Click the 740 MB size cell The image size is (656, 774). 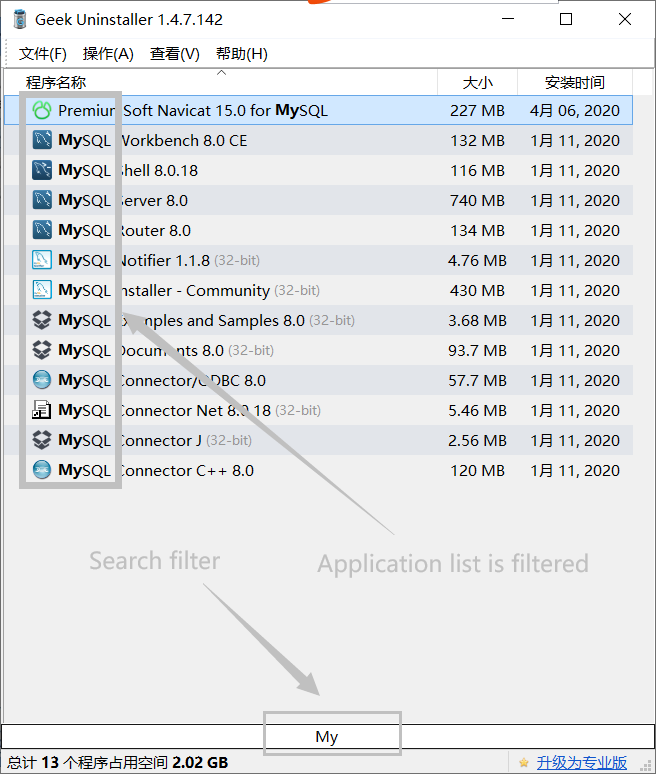[x=477, y=200]
